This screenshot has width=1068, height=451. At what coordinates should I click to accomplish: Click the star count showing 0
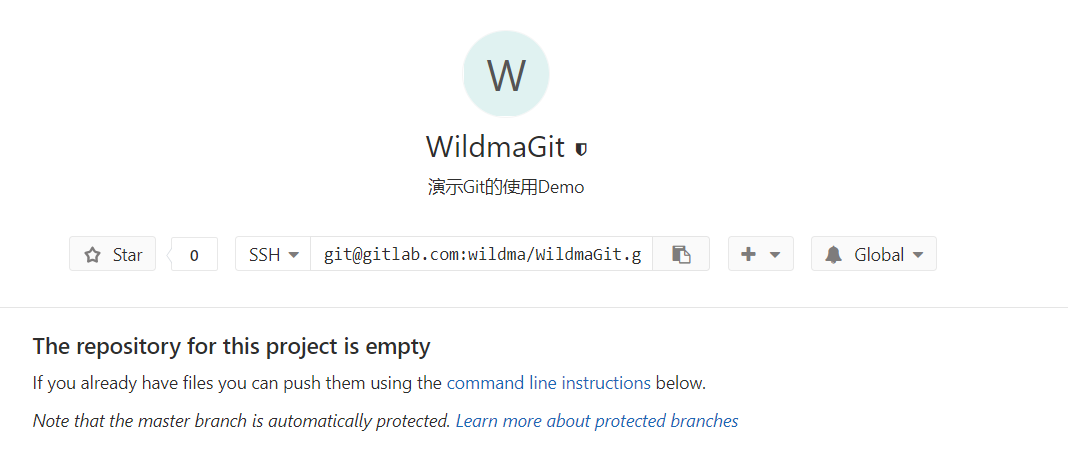click(194, 255)
